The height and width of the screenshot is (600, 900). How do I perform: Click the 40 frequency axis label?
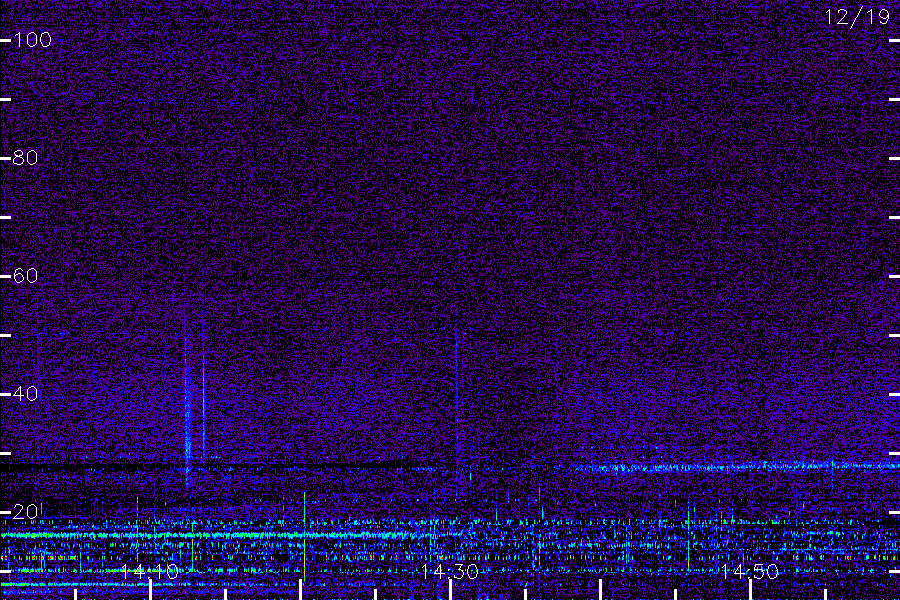[26, 393]
